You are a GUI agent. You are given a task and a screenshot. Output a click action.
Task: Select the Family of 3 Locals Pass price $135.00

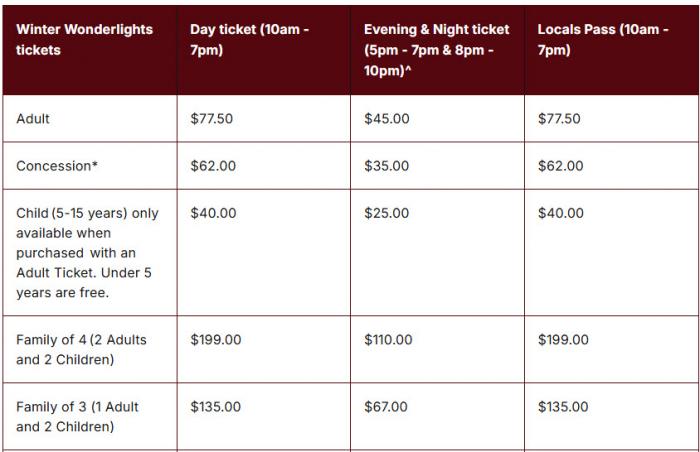click(x=563, y=407)
